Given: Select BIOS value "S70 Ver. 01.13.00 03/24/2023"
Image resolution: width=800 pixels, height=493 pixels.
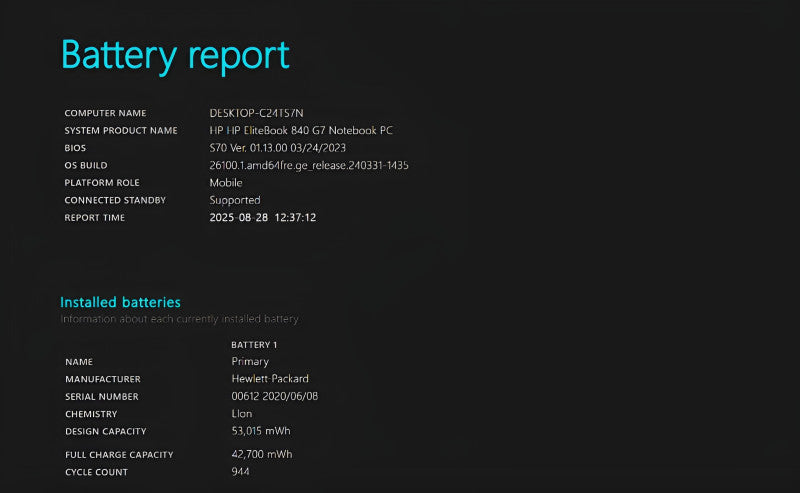Looking at the screenshot, I should click(278, 147).
